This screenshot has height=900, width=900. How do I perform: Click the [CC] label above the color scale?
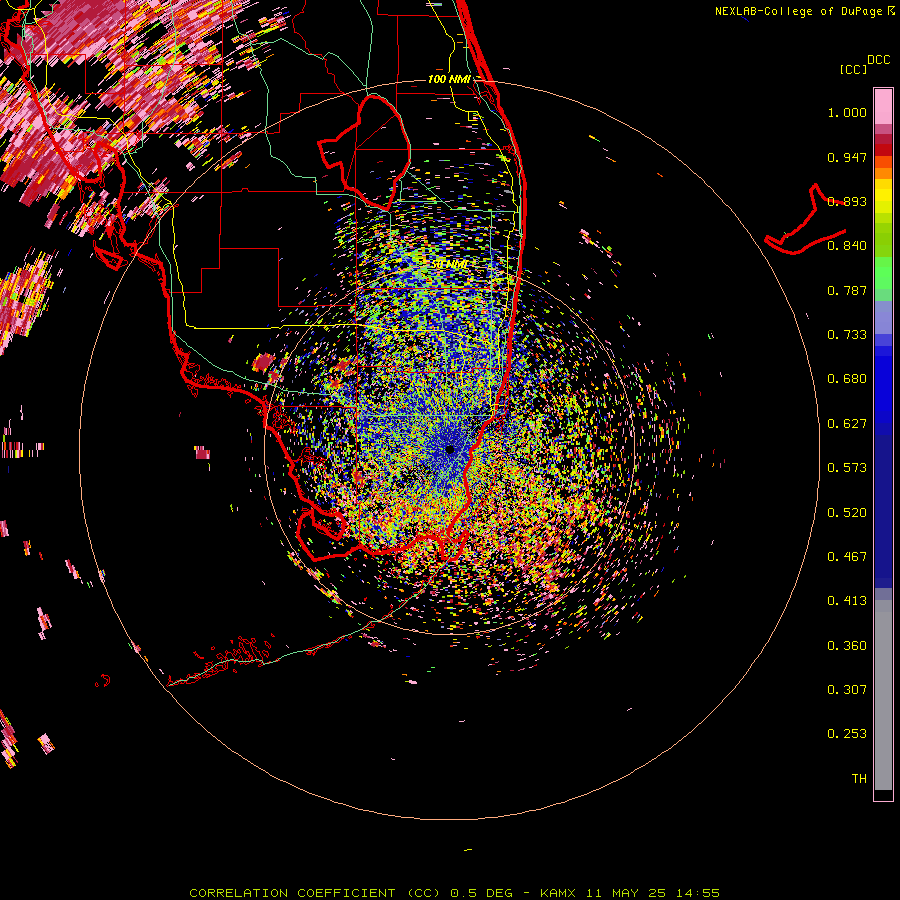click(853, 69)
